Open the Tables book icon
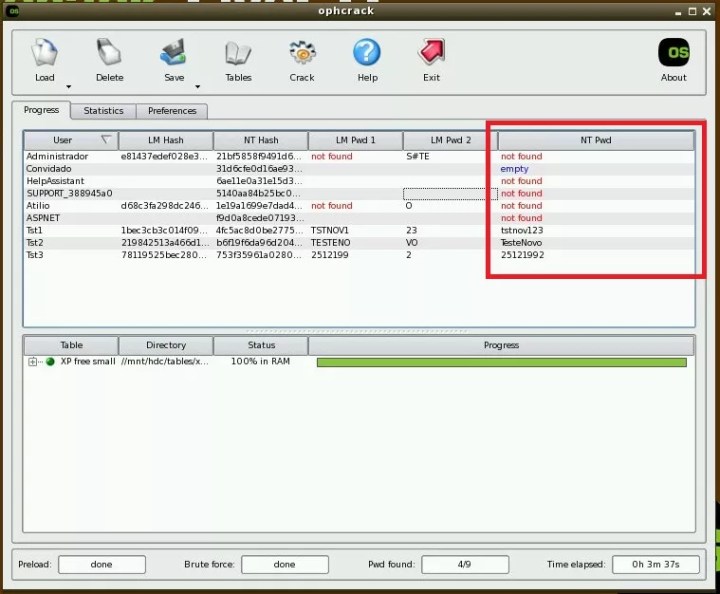This screenshot has width=720, height=594. pos(238,52)
